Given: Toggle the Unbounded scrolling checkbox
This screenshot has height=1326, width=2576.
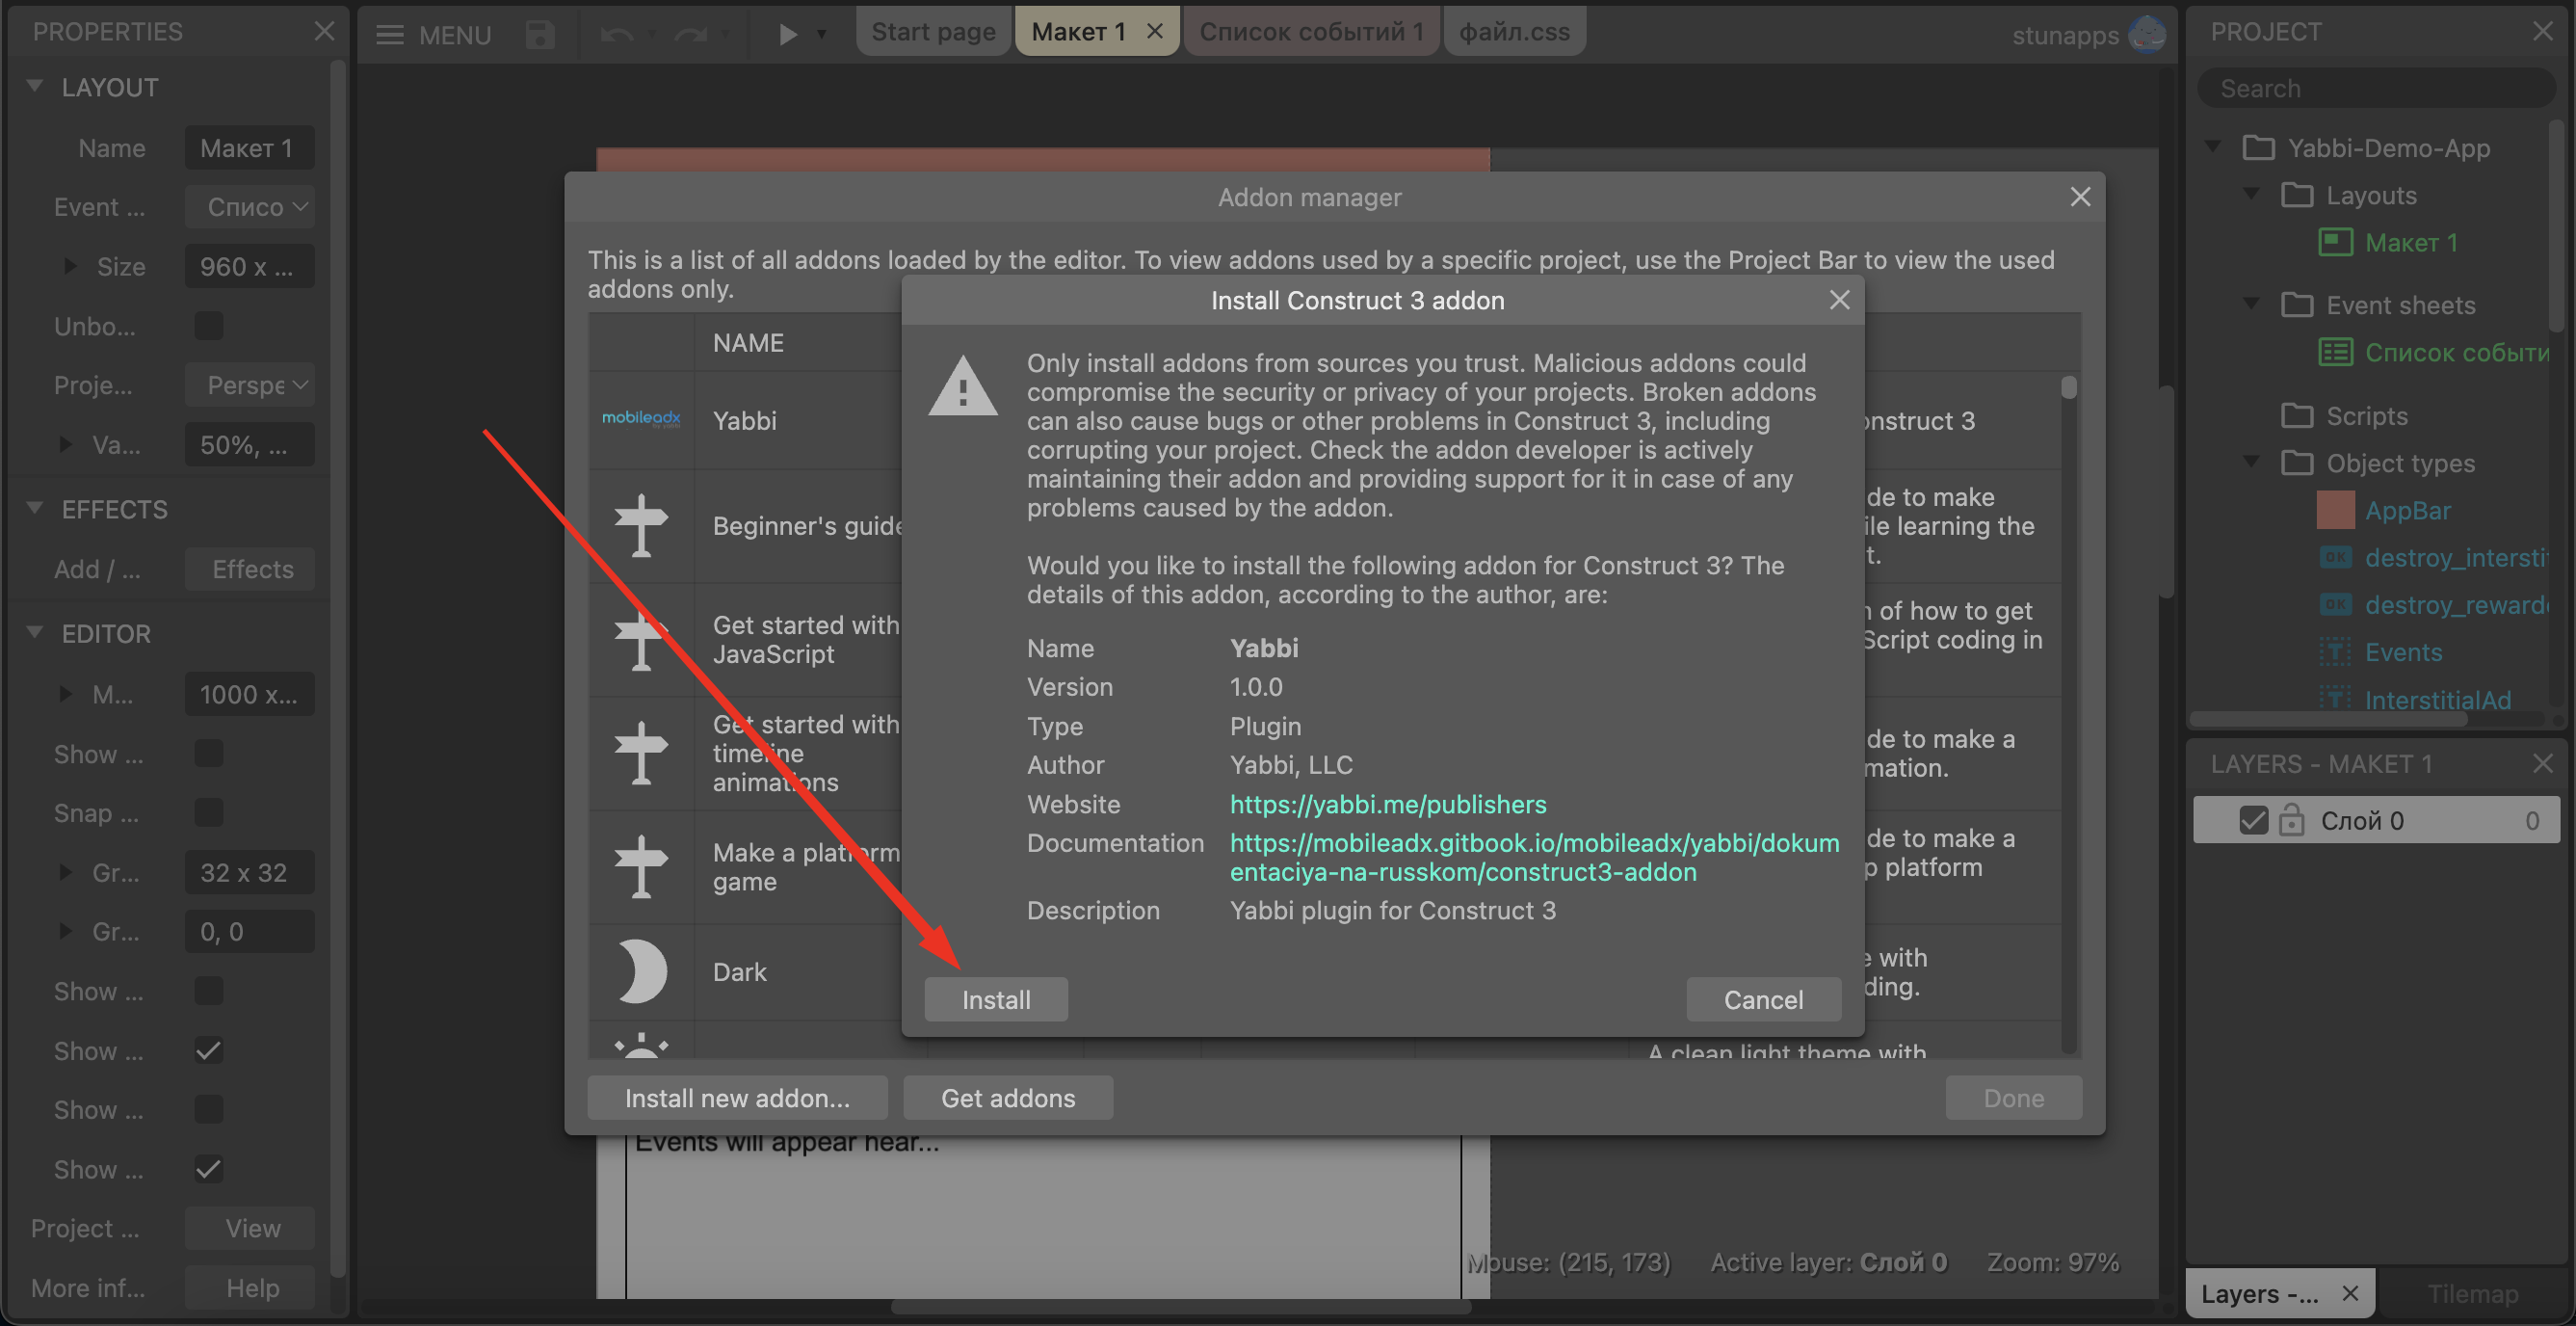Looking at the screenshot, I should [209, 326].
